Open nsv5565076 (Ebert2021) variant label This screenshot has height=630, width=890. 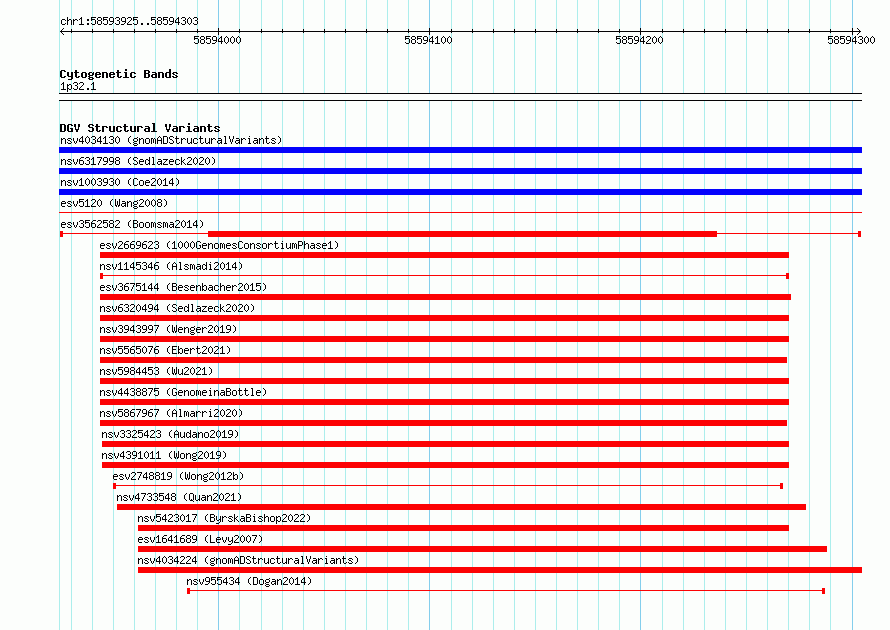(165, 350)
